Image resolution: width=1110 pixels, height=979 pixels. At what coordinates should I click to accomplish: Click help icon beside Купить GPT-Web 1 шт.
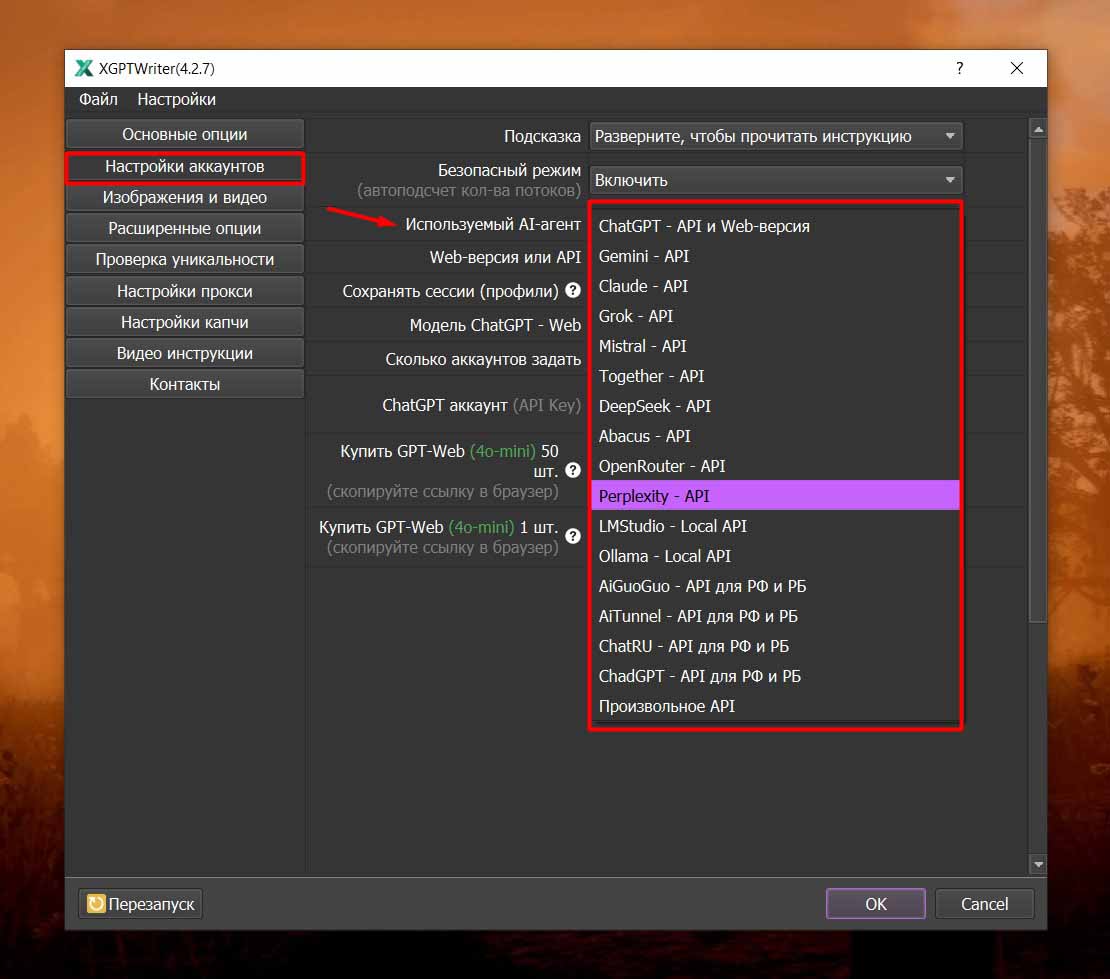coord(573,536)
